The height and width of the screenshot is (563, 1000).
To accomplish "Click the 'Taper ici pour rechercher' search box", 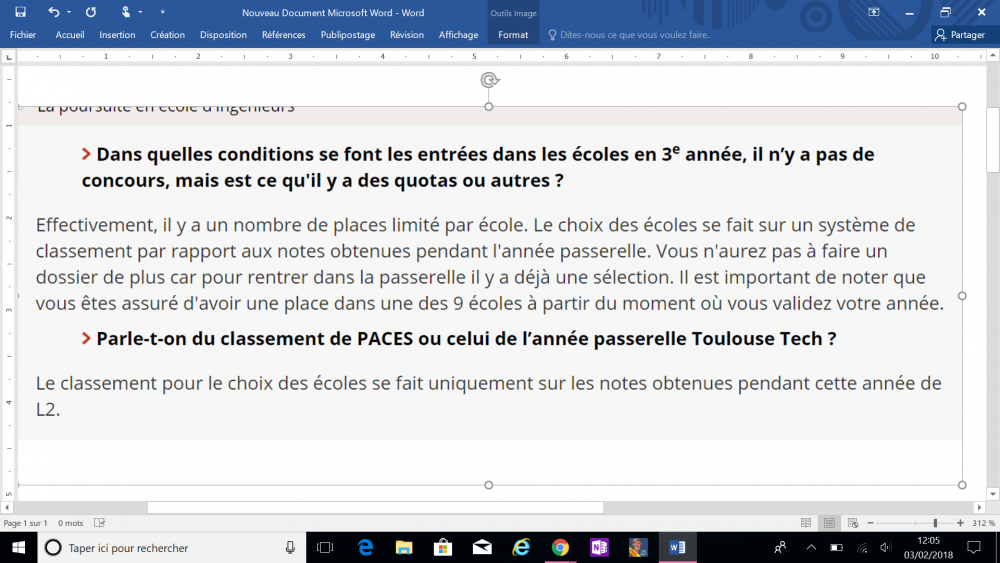I will [172, 548].
